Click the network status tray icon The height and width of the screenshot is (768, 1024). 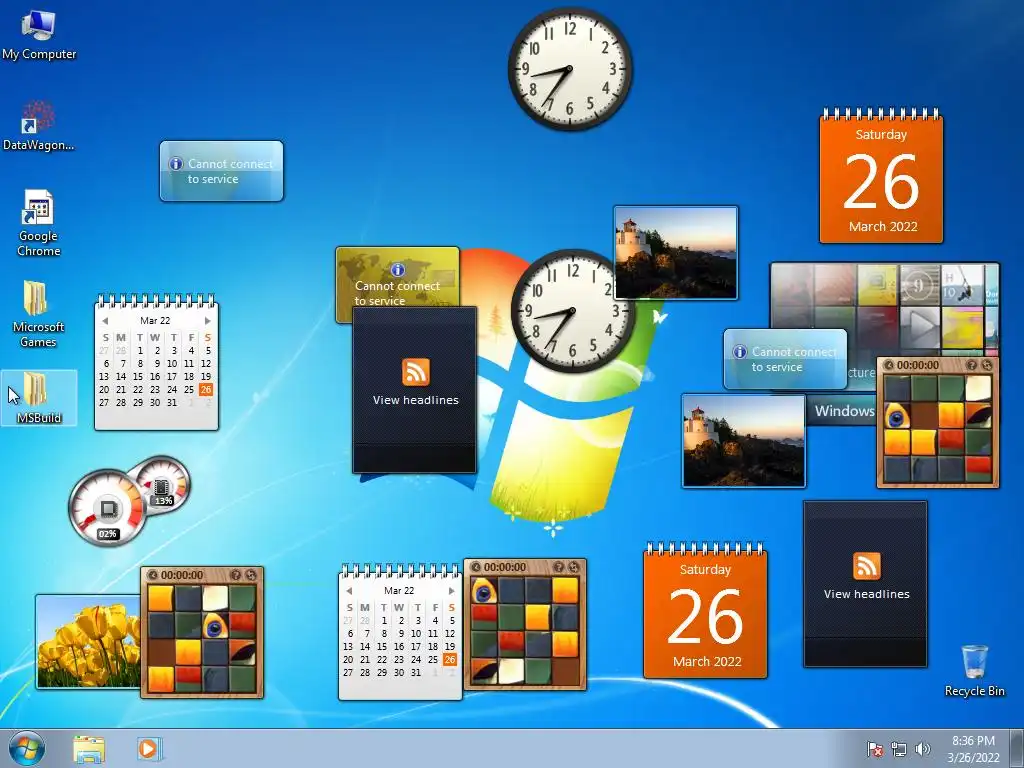(x=899, y=749)
